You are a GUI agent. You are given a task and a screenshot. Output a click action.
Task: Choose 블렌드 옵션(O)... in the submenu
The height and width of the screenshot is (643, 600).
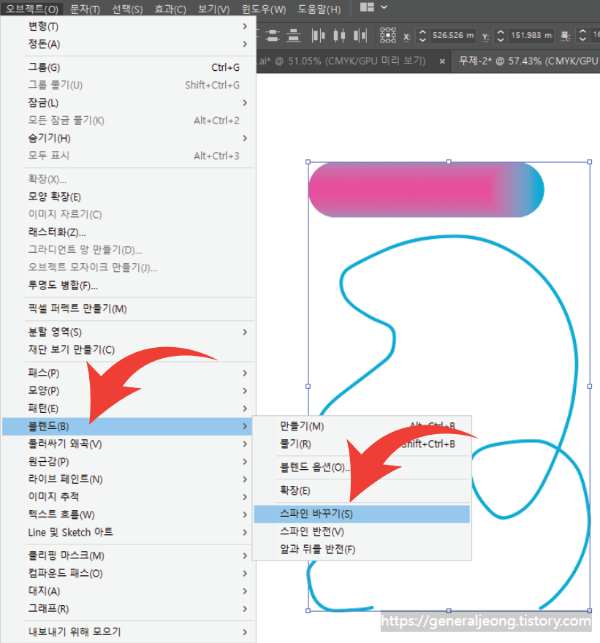pyautogui.click(x=362, y=467)
